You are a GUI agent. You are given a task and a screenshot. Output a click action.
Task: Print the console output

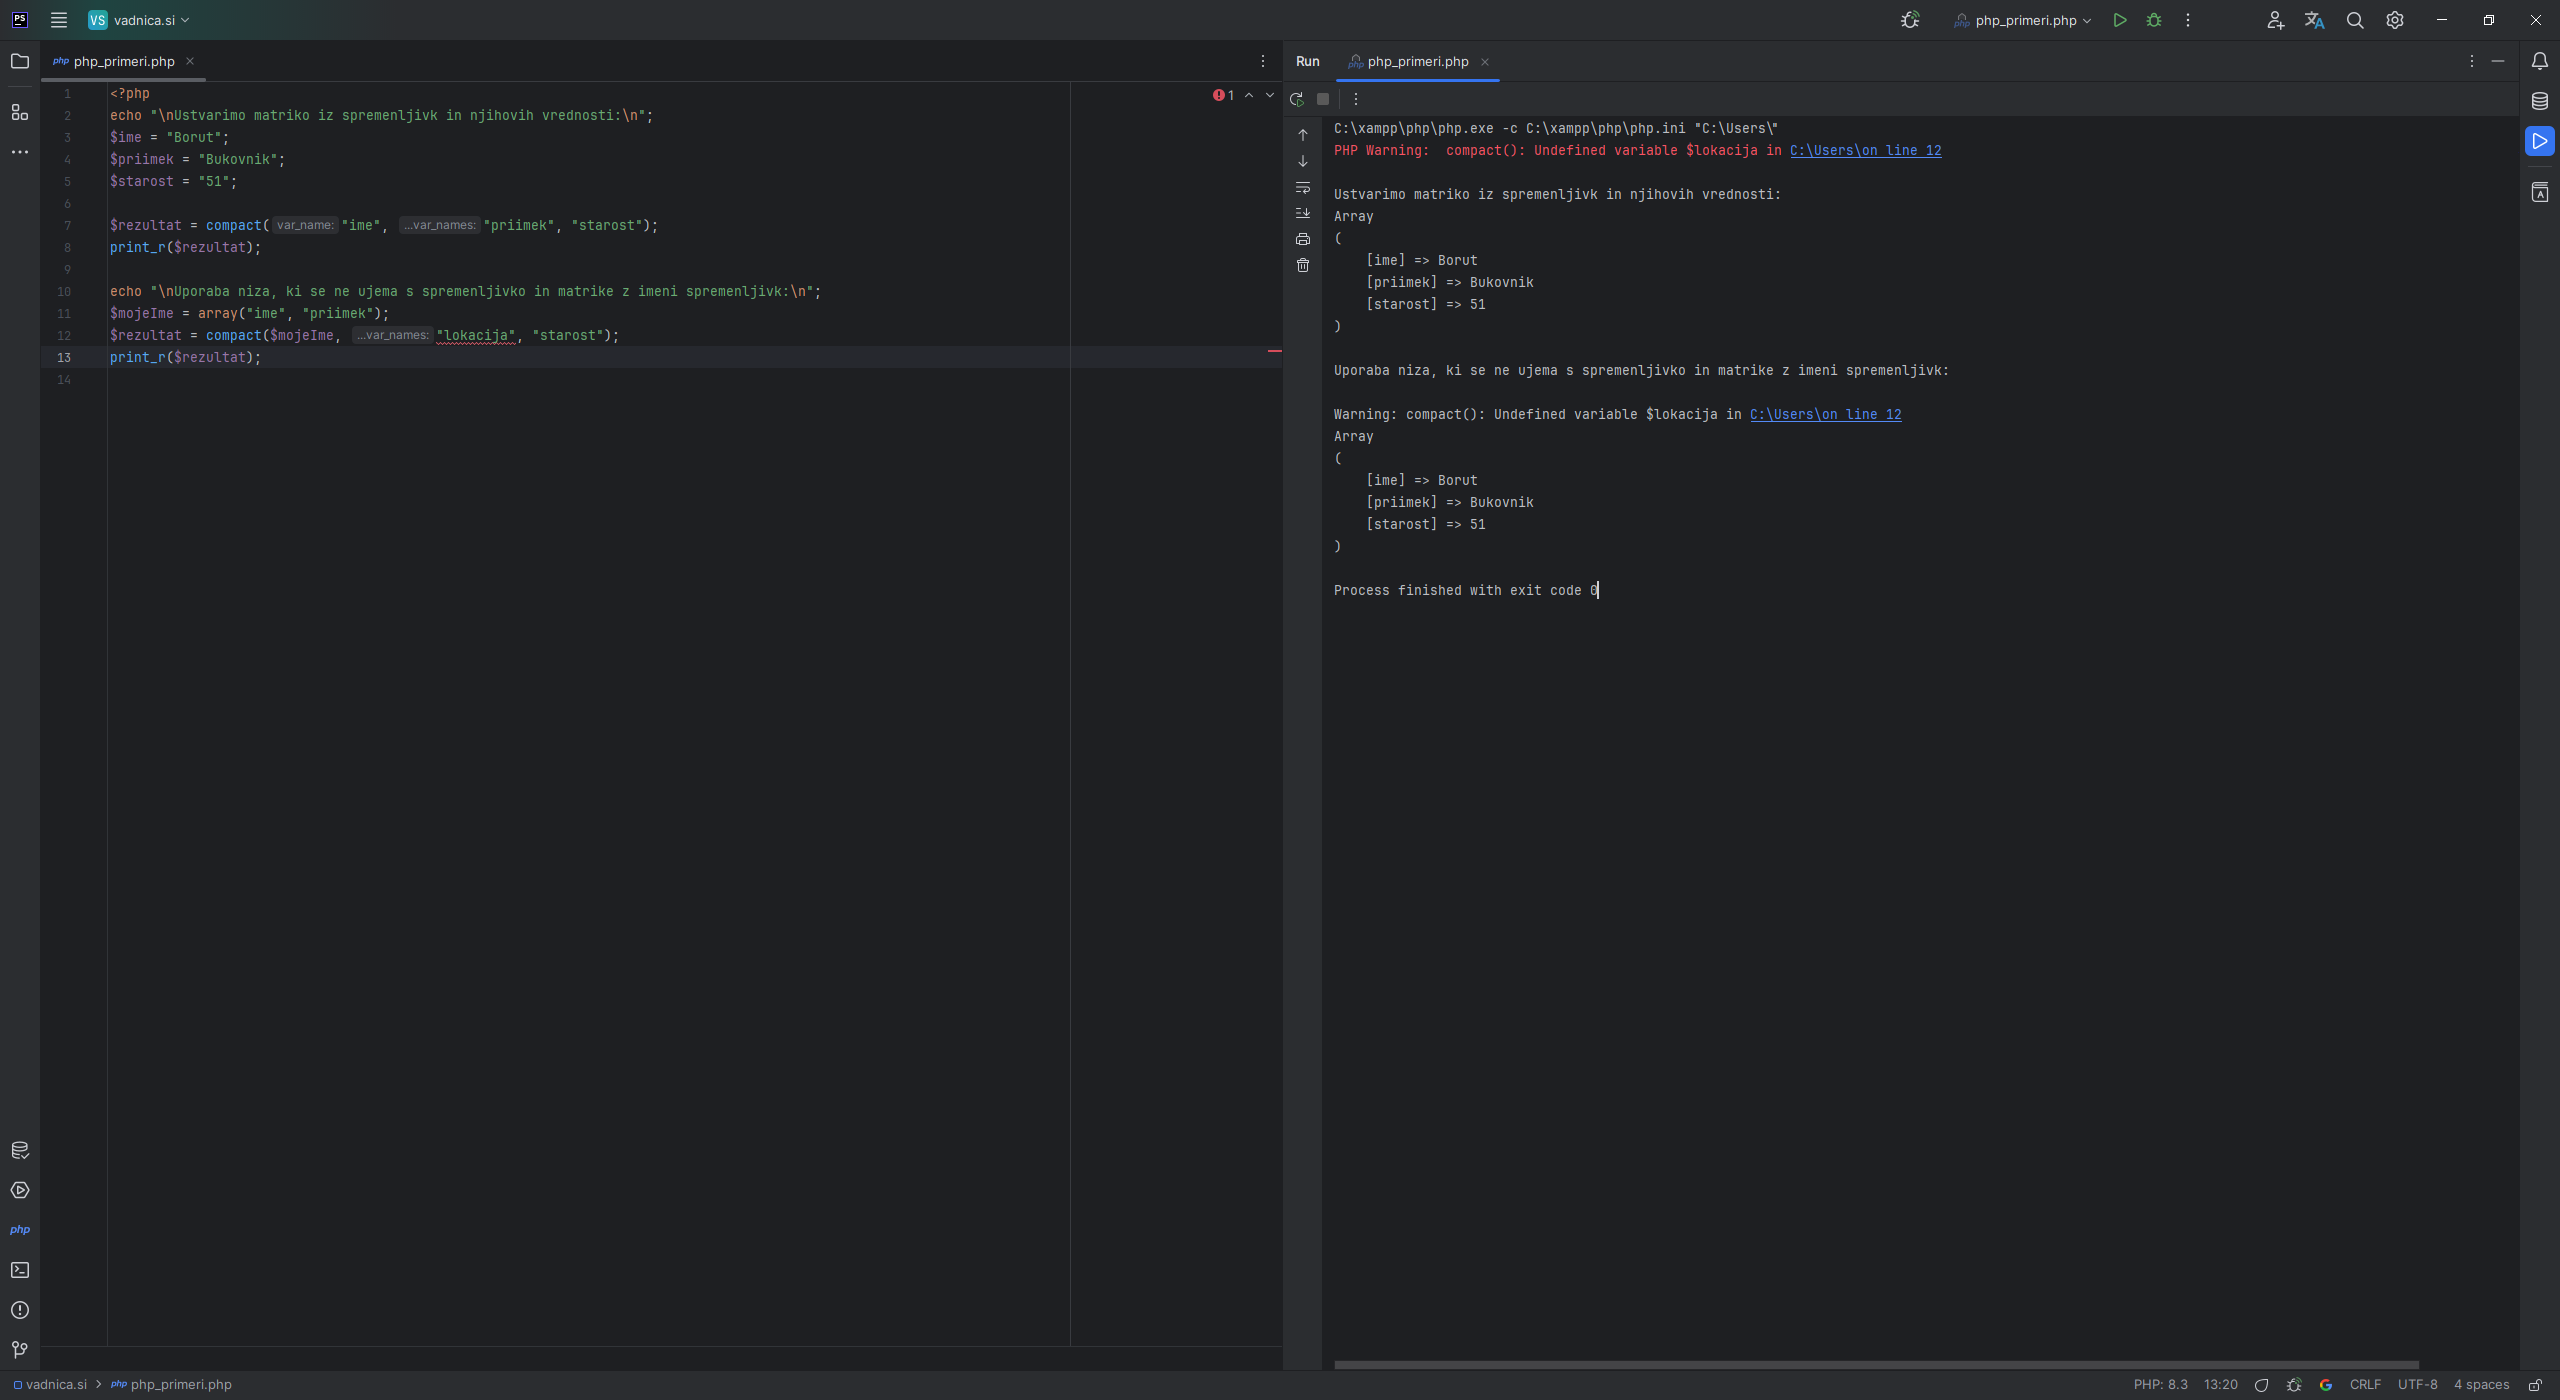(1303, 239)
